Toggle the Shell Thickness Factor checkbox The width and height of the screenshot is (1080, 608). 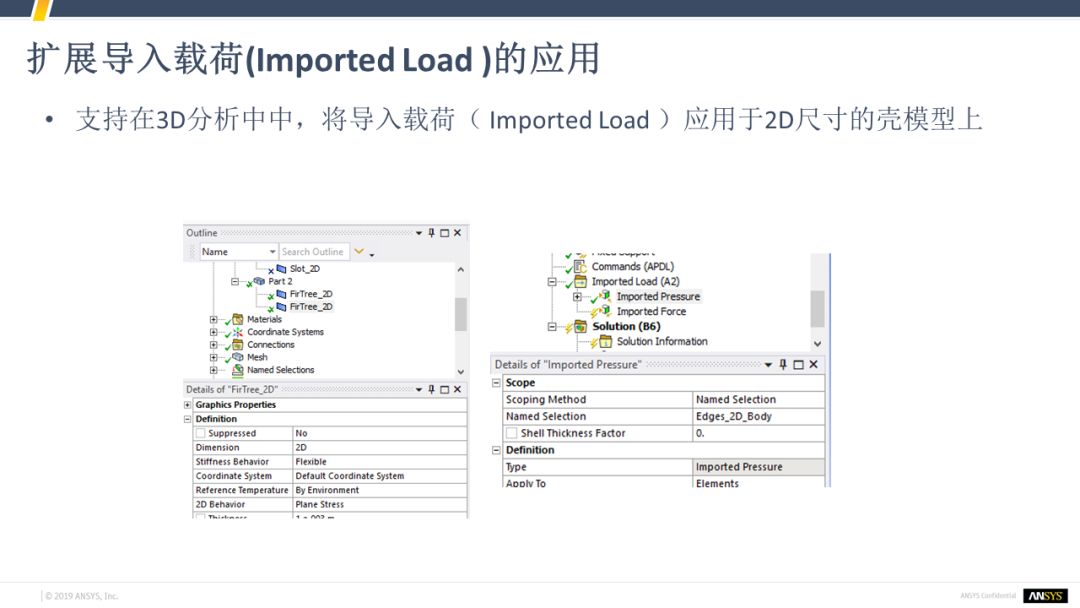(x=511, y=434)
